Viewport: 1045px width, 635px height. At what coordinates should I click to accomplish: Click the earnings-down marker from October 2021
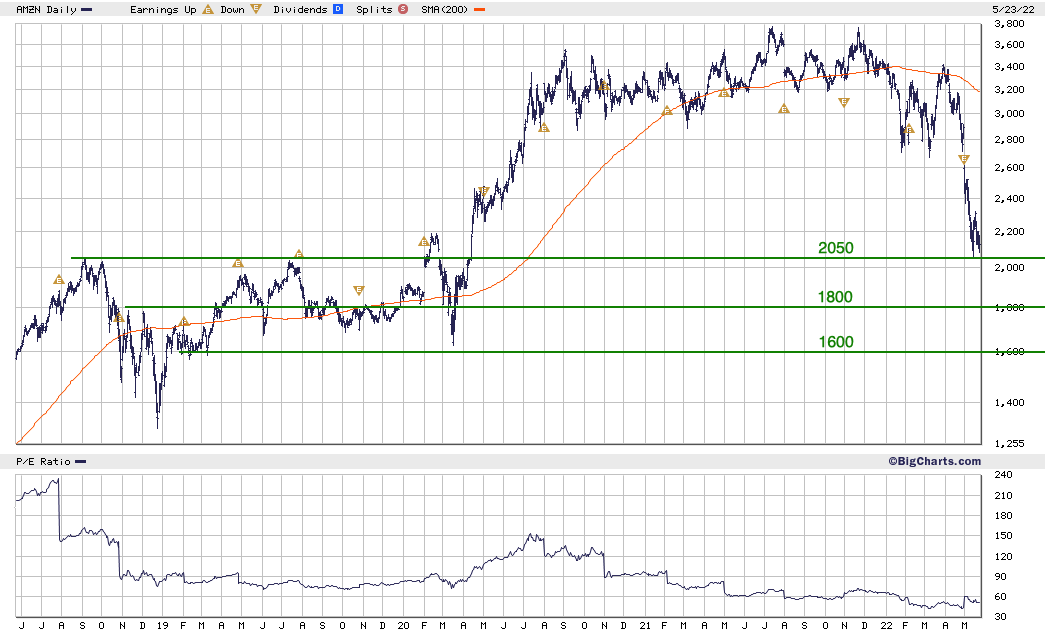click(844, 102)
